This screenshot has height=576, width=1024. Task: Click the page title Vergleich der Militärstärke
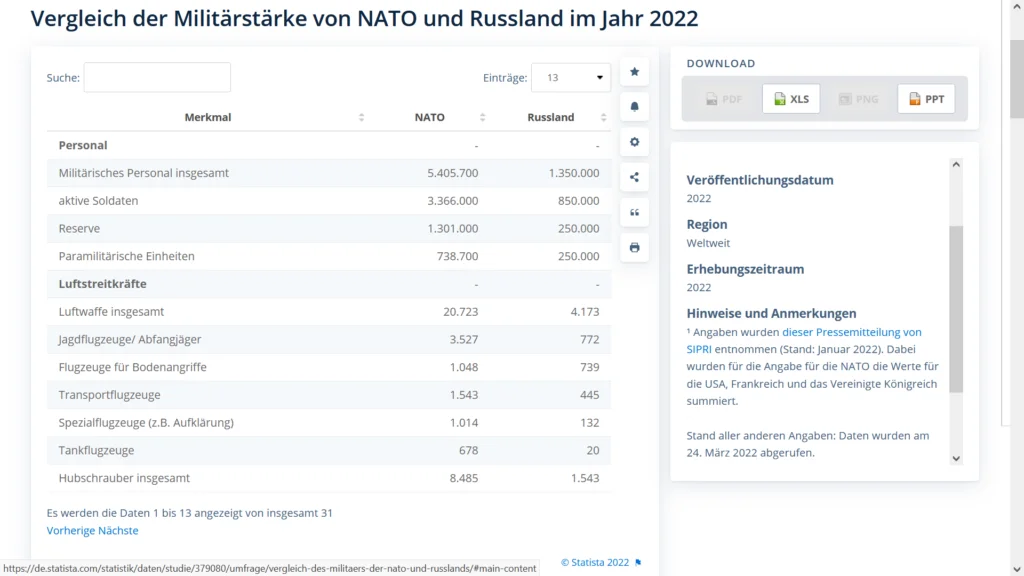click(364, 18)
